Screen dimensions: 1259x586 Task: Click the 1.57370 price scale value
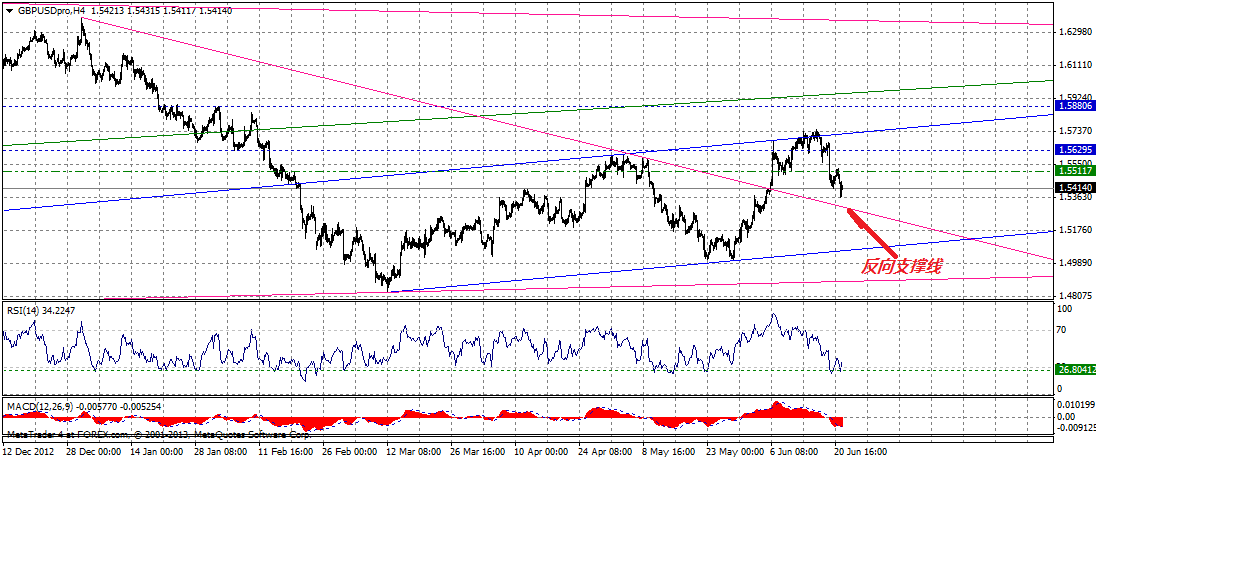point(1075,131)
